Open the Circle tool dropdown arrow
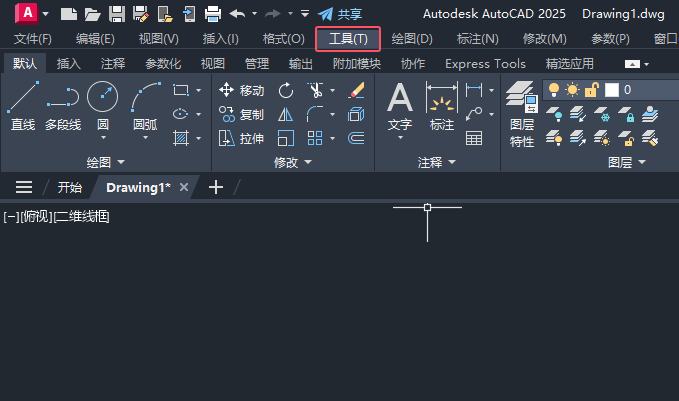This screenshot has width=679, height=401. click(103, 138)
